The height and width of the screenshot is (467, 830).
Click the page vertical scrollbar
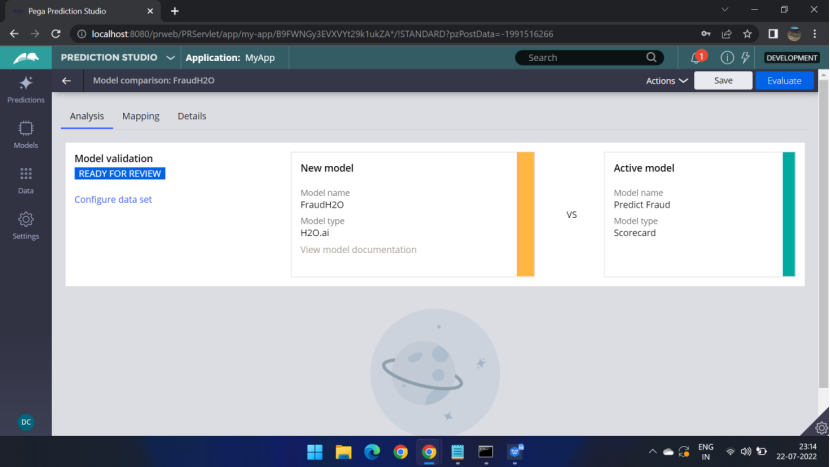click(x=823, y=233)
